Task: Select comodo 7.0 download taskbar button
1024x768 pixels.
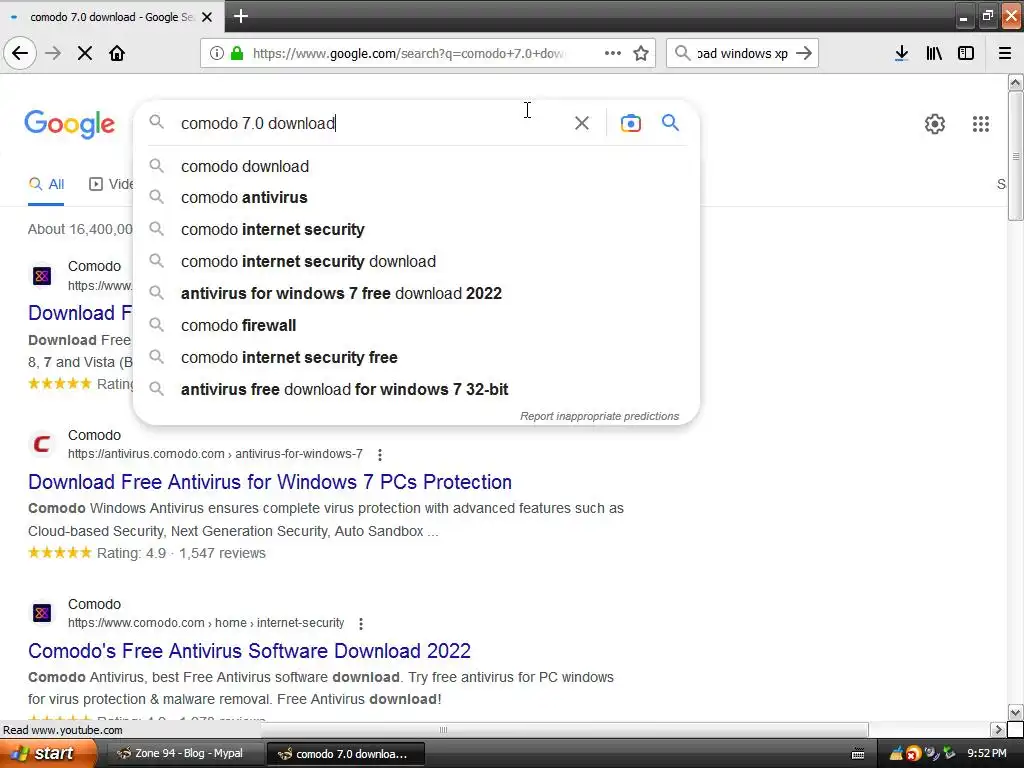Action: 346,754
